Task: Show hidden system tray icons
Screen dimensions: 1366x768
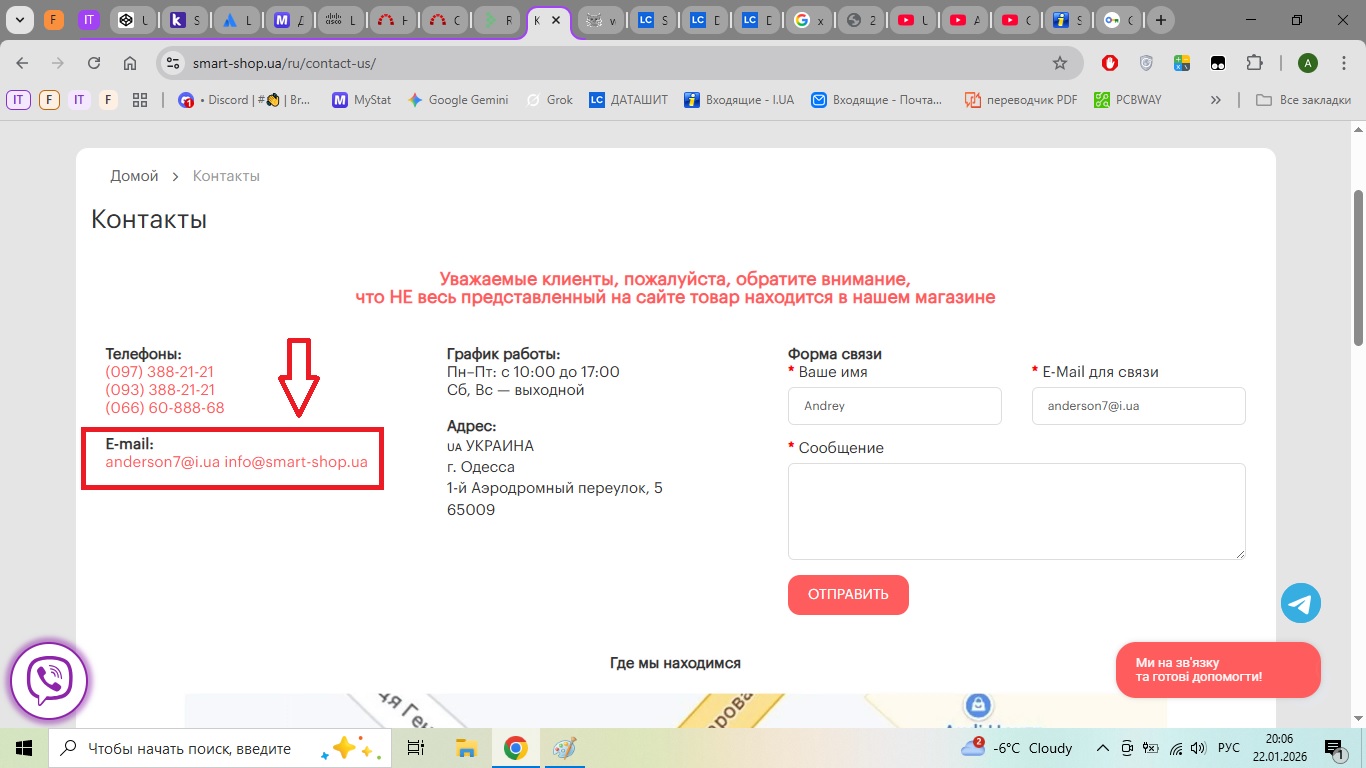Action: point(1103,748)
